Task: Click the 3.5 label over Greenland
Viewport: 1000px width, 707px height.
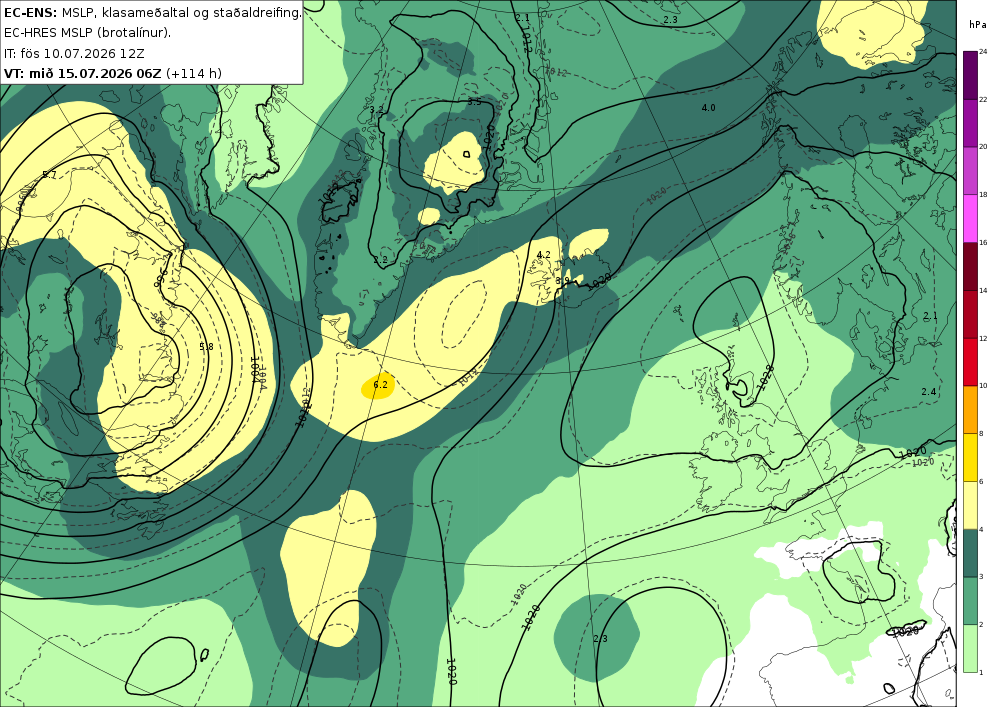Action: (x=474, y=102)
